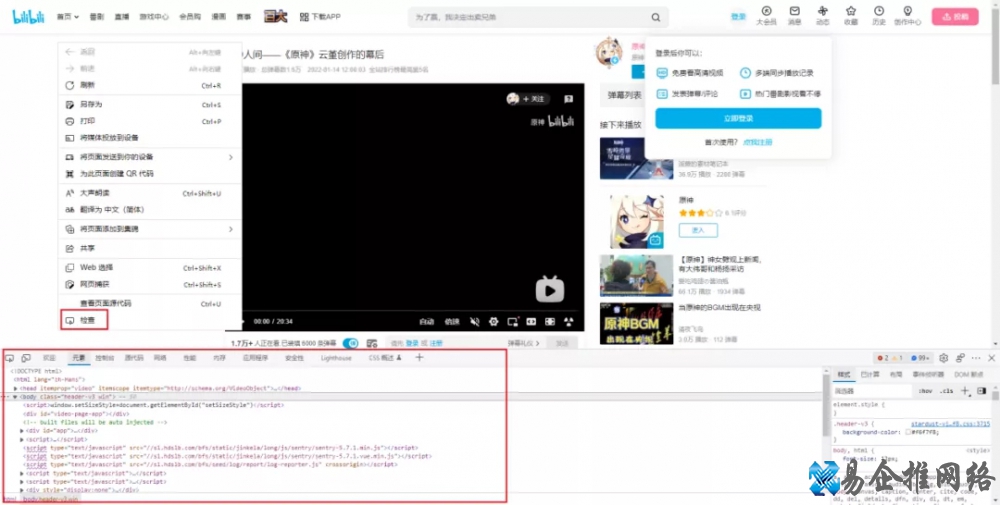Viewport: 1000px width, 505px height.
Task: Click the 立即登录 login button
Action: (738, 119)
